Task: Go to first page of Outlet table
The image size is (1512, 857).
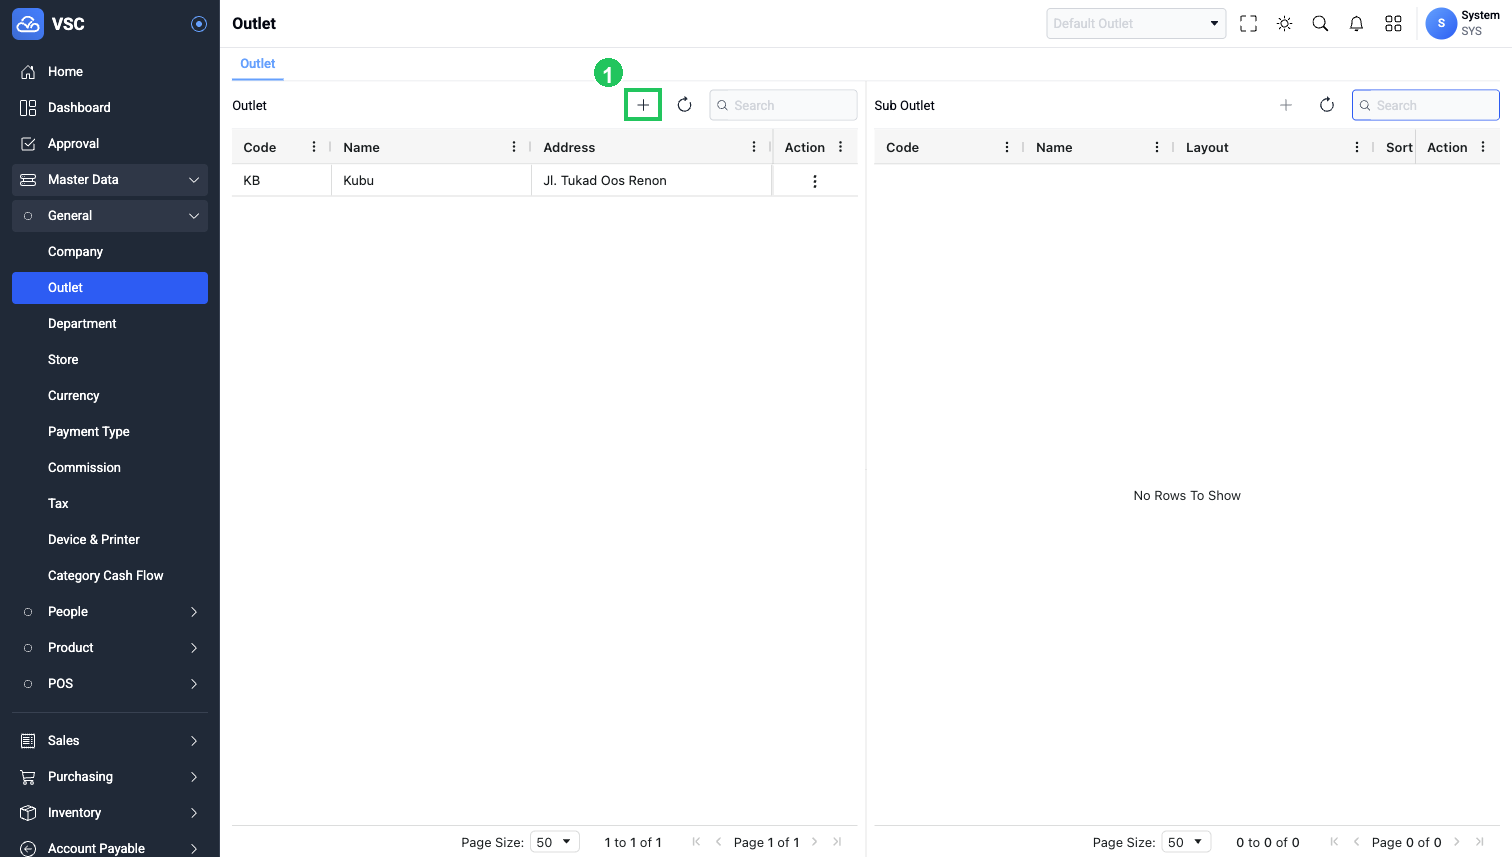Action: point(696,842)
